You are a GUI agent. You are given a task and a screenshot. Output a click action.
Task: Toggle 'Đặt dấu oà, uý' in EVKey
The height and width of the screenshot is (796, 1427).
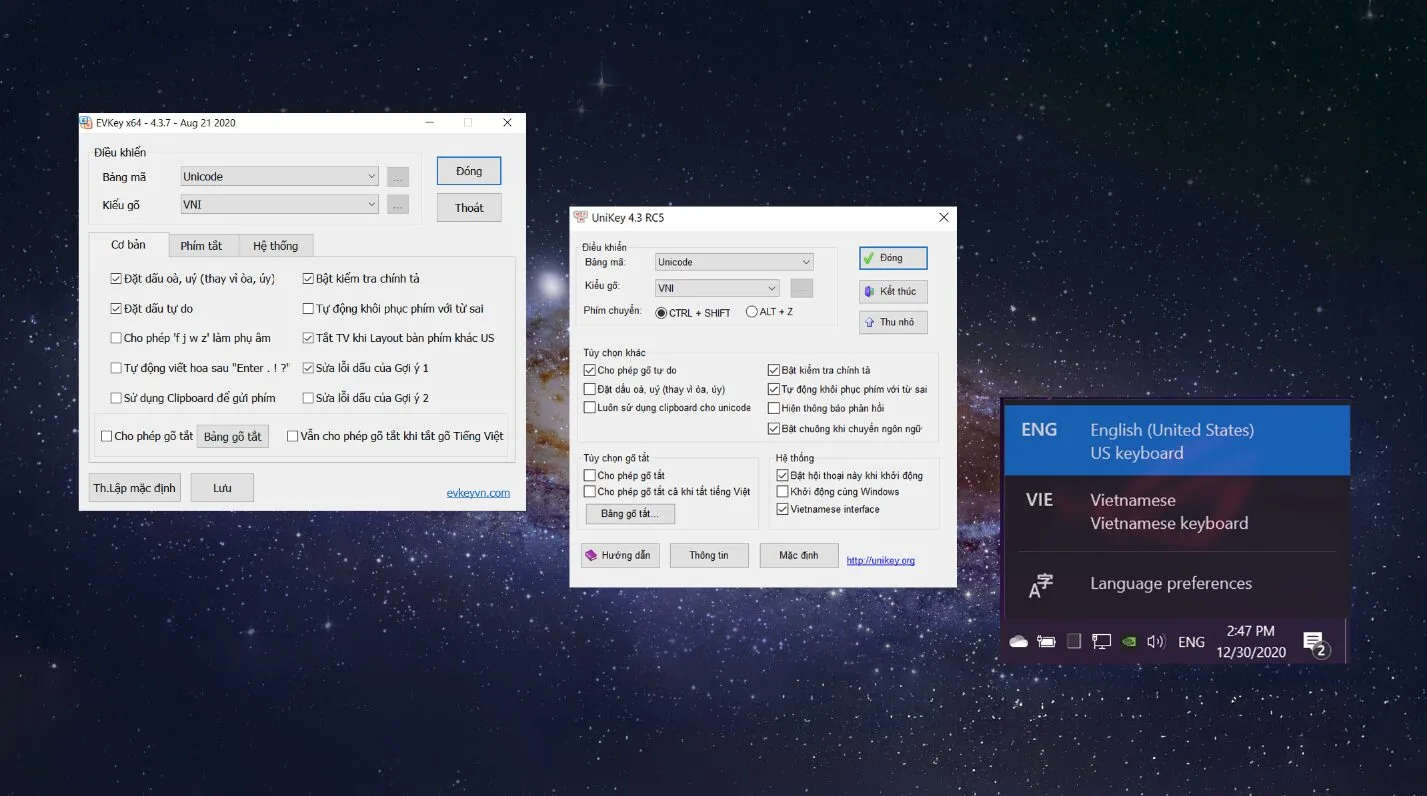116,279
